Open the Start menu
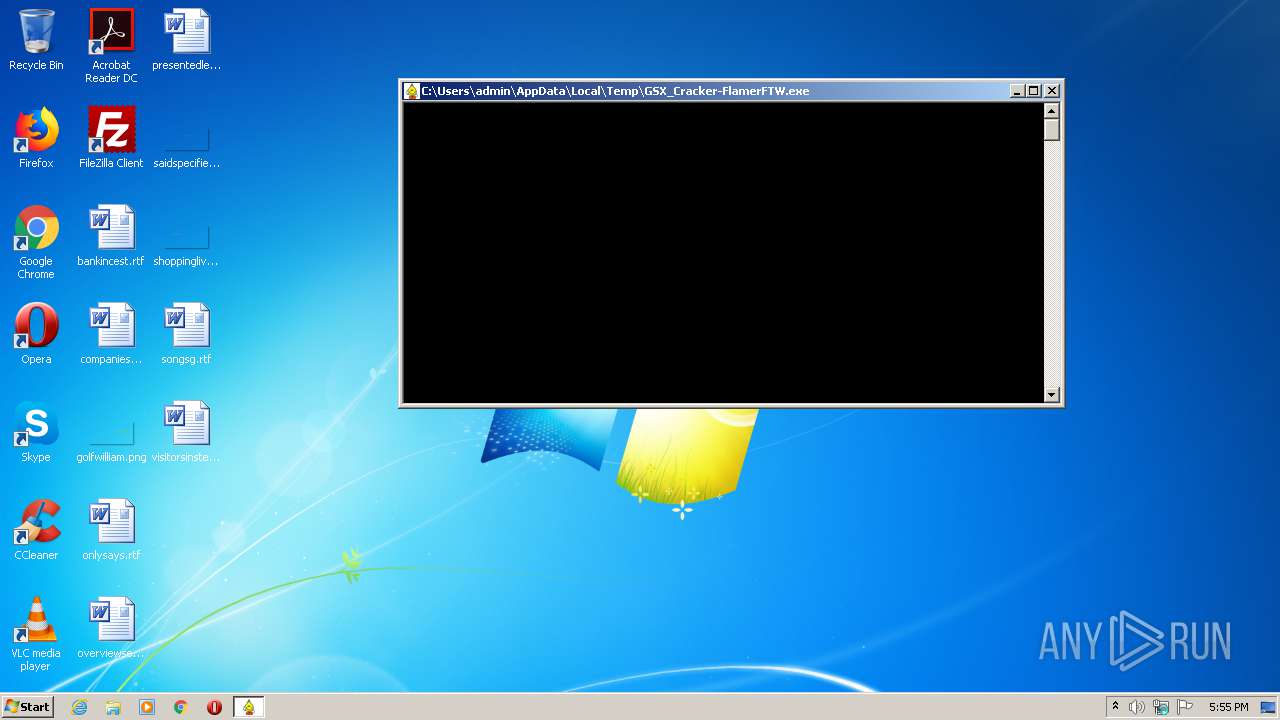The image size is (1280, 720). (x=27, y=707)
